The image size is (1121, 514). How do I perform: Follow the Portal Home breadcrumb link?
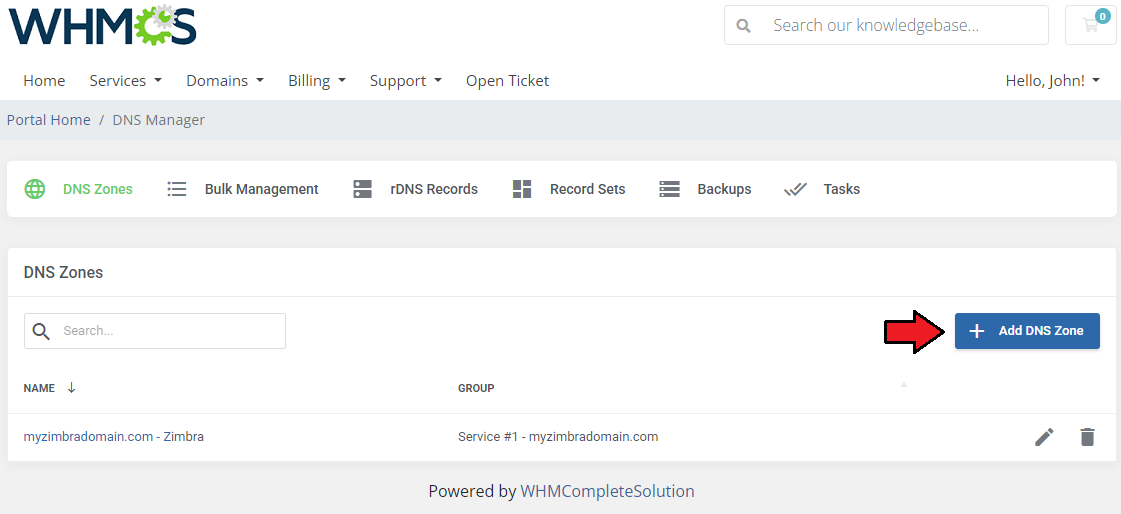[49, 120]
